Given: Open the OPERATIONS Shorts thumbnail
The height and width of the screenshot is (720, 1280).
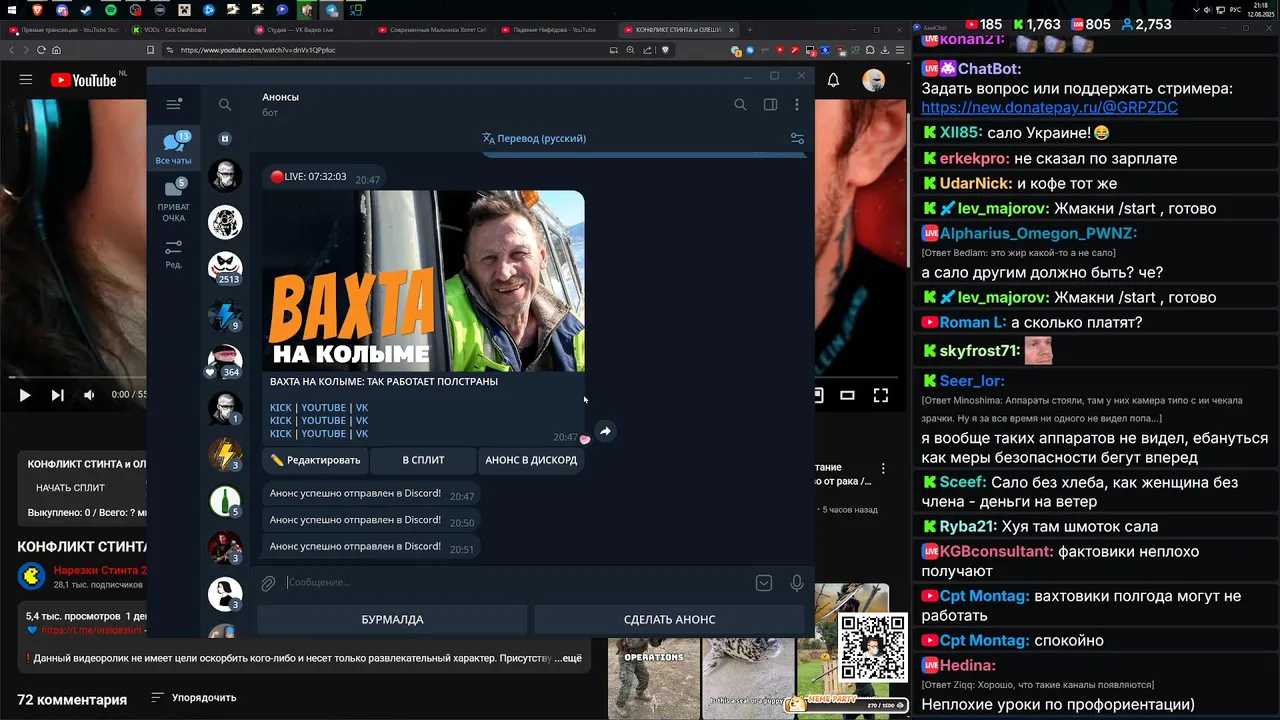Looking at the screenshot, I should point(654,678).
